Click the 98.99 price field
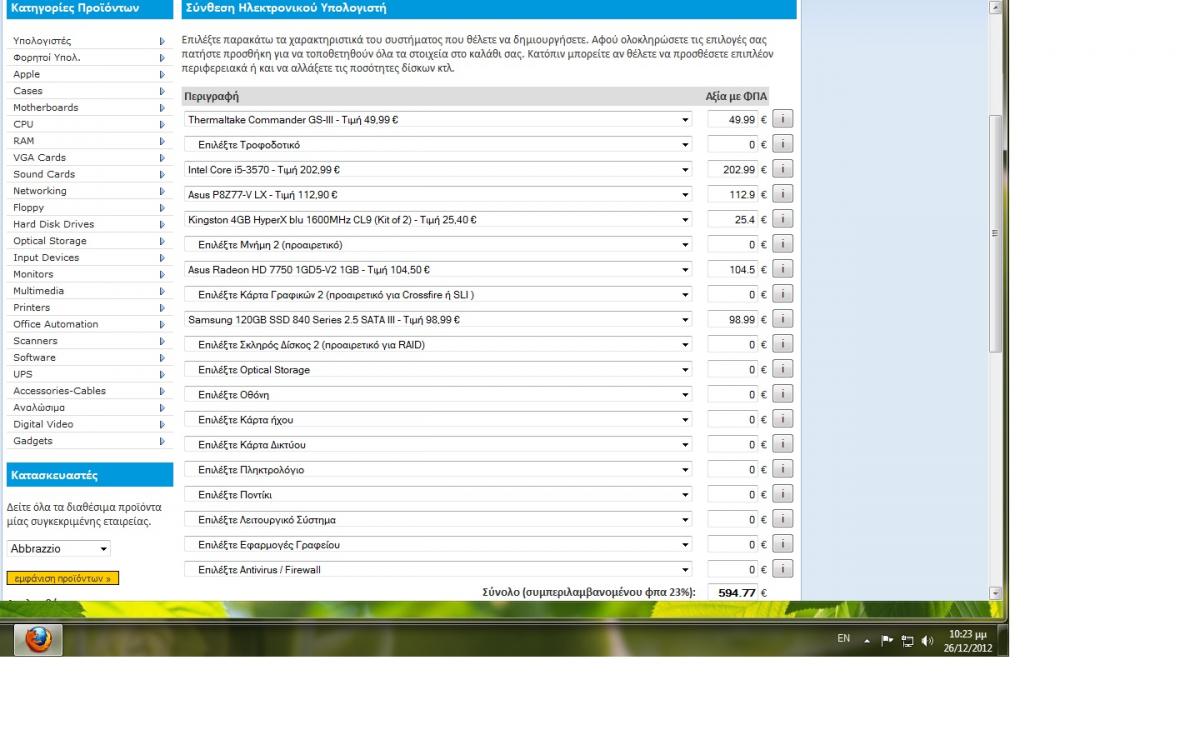This screenshot has height=750, width=1200. click(732, 320)
